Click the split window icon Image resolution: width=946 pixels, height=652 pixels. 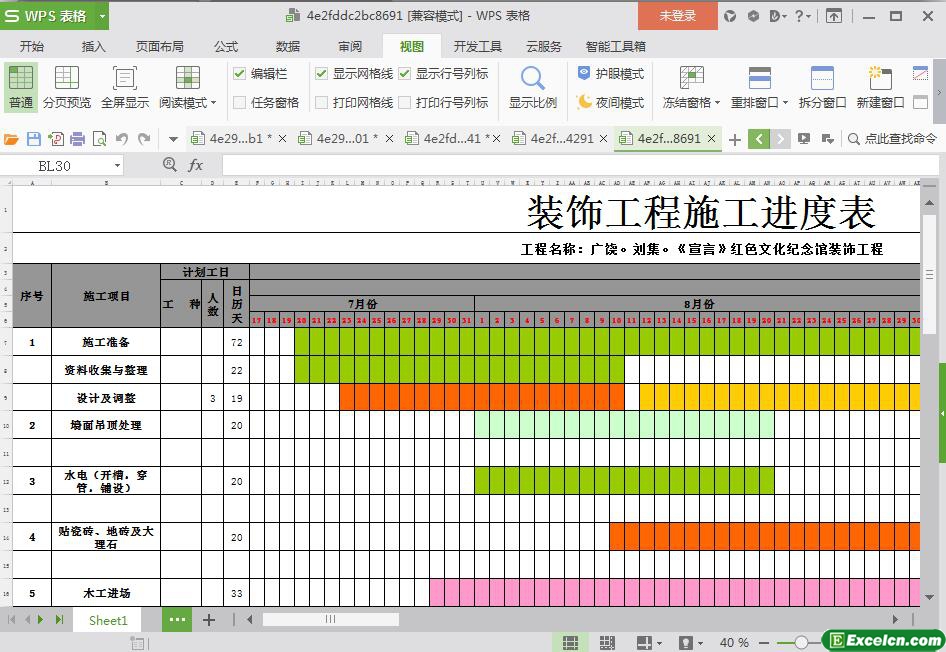(x=822, y=79)
